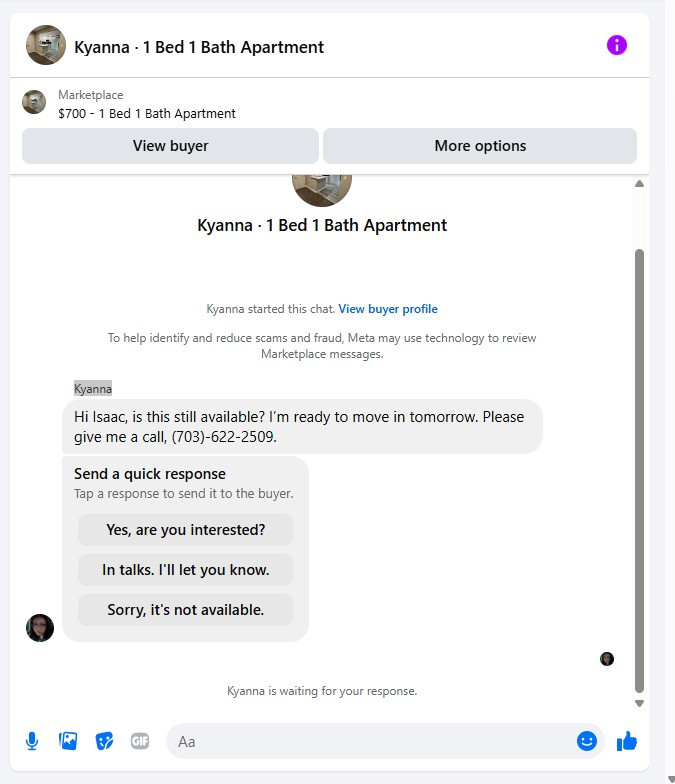Click the View buyer button
The image size is (675, 784).
170,146
